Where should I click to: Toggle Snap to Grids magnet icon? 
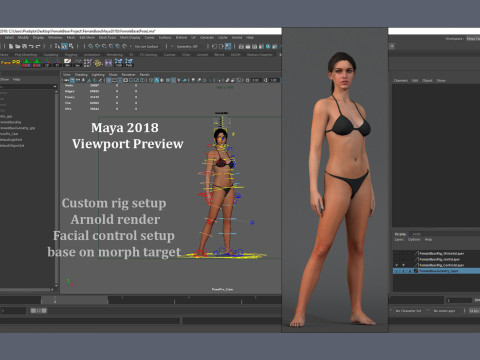(x=91, y=46)
